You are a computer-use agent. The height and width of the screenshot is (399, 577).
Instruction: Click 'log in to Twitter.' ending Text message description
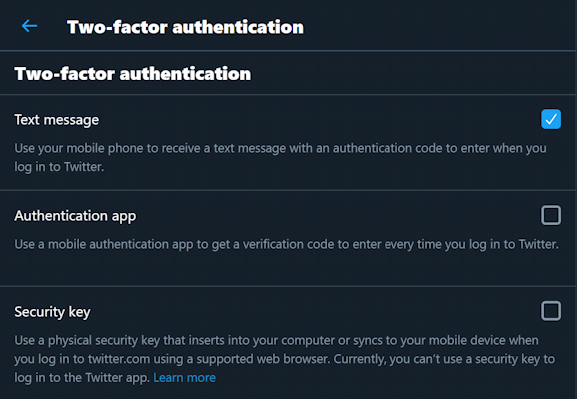tap(59, 167)
